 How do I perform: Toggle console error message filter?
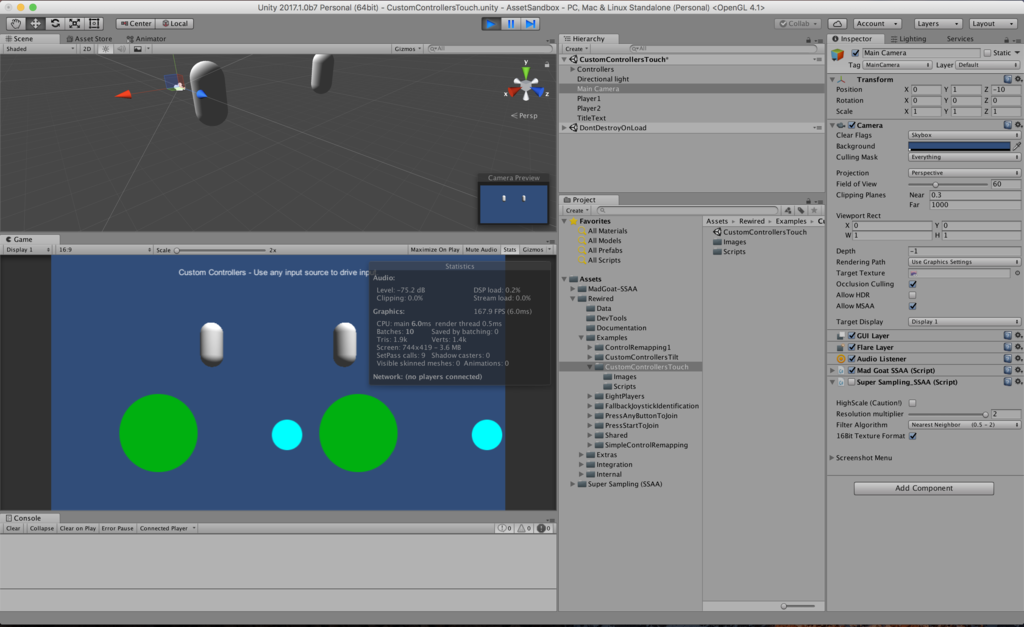543,528
